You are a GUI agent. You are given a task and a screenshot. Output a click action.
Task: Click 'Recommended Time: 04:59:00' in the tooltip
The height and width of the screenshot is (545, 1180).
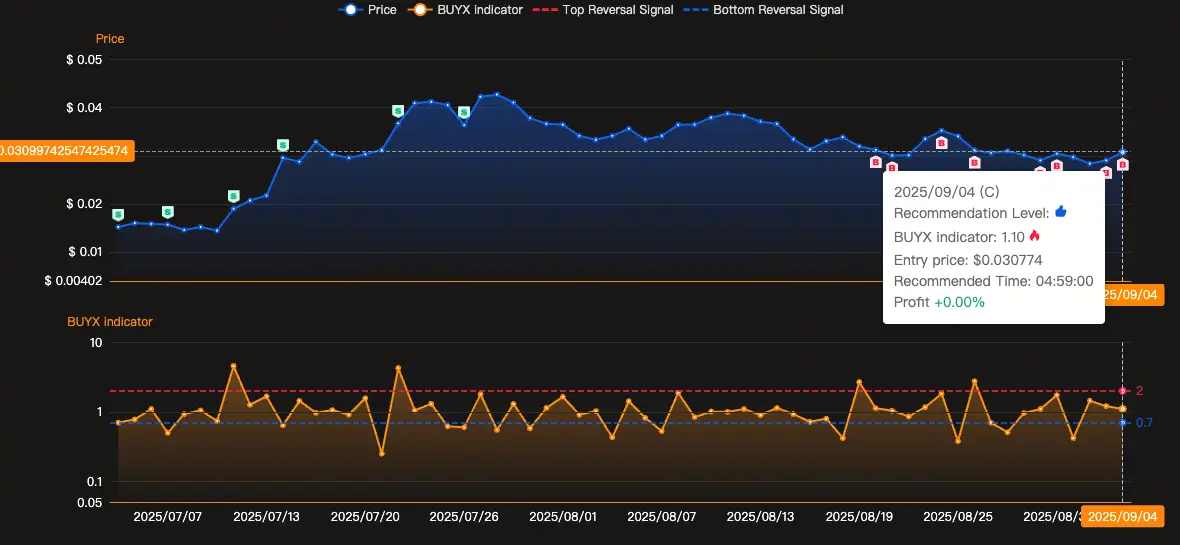coord(993,281)
